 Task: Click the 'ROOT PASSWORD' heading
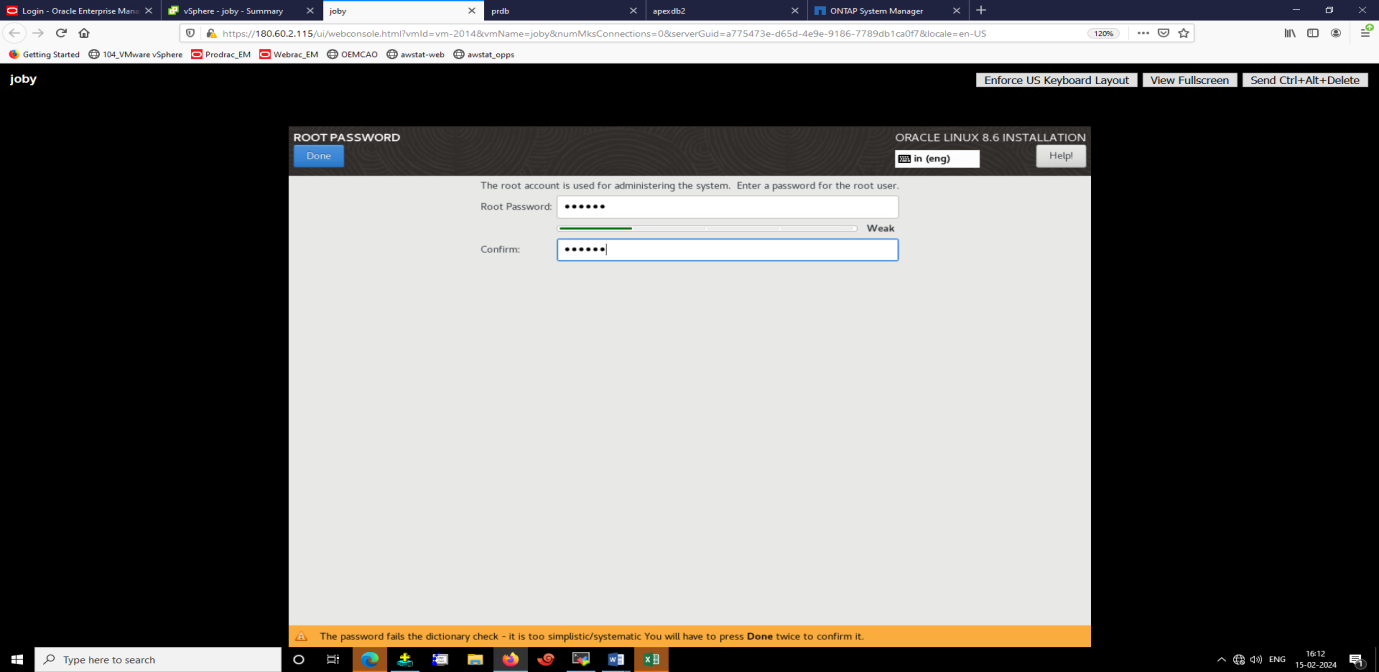point(346,137)
